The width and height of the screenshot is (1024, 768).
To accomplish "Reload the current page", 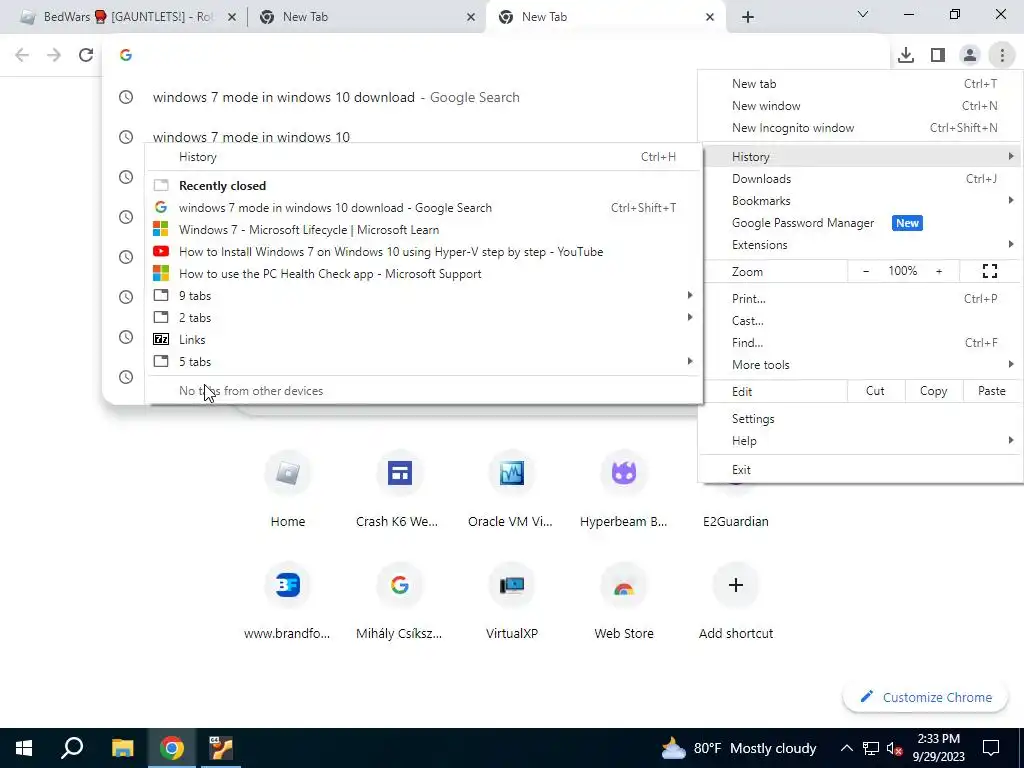I will pos(86,55).
